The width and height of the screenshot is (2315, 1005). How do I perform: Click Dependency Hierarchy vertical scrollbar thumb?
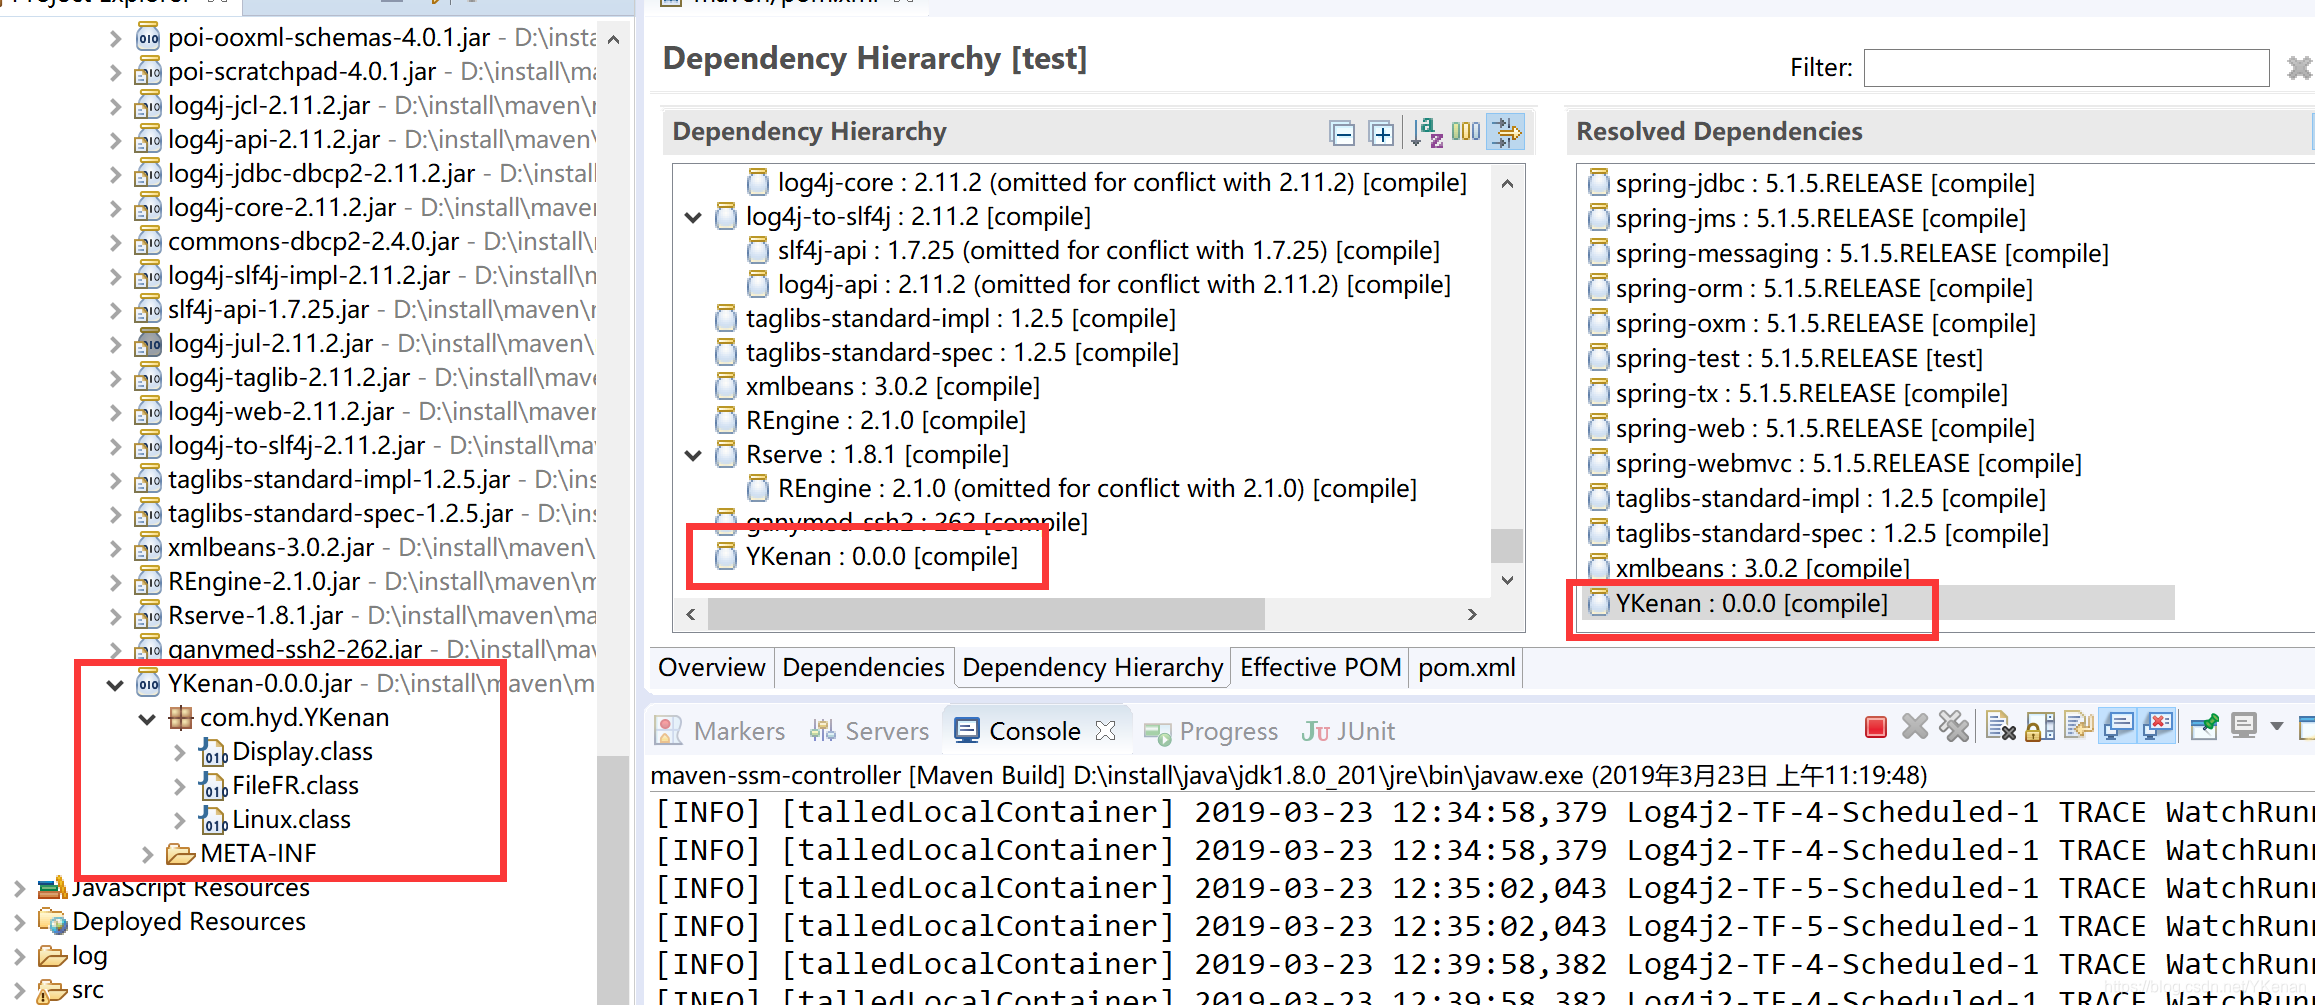pos(1507,546)
